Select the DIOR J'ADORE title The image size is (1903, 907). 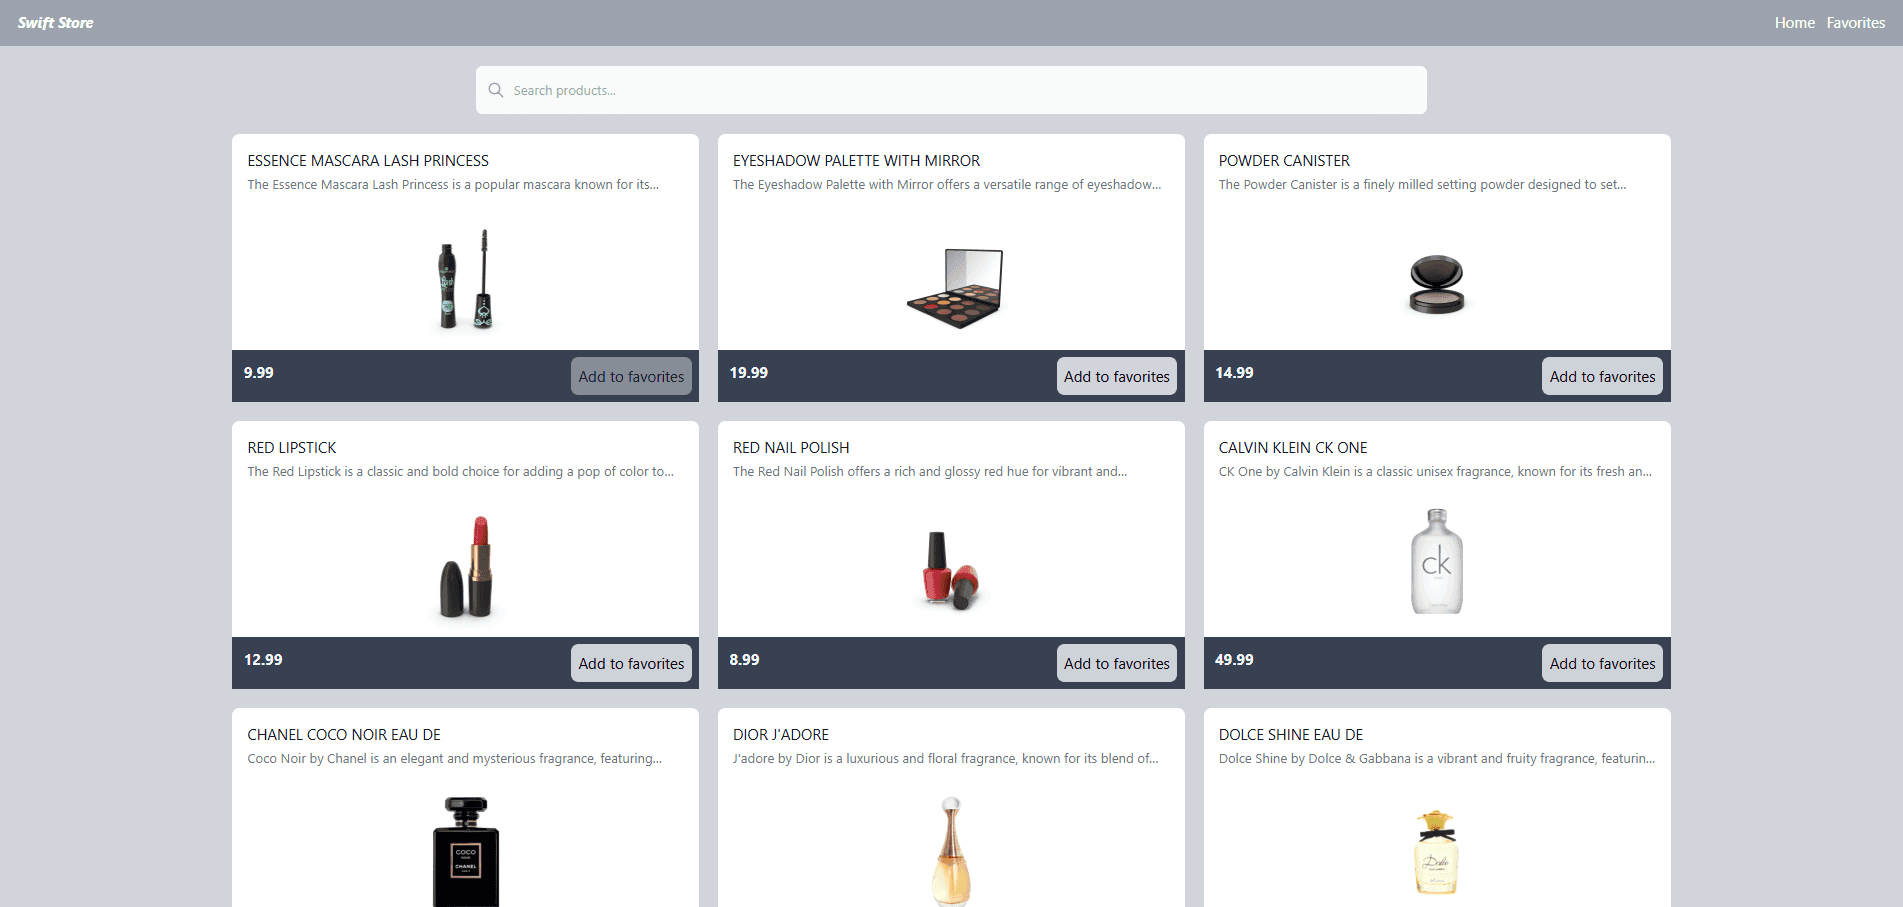click(781, 735)
